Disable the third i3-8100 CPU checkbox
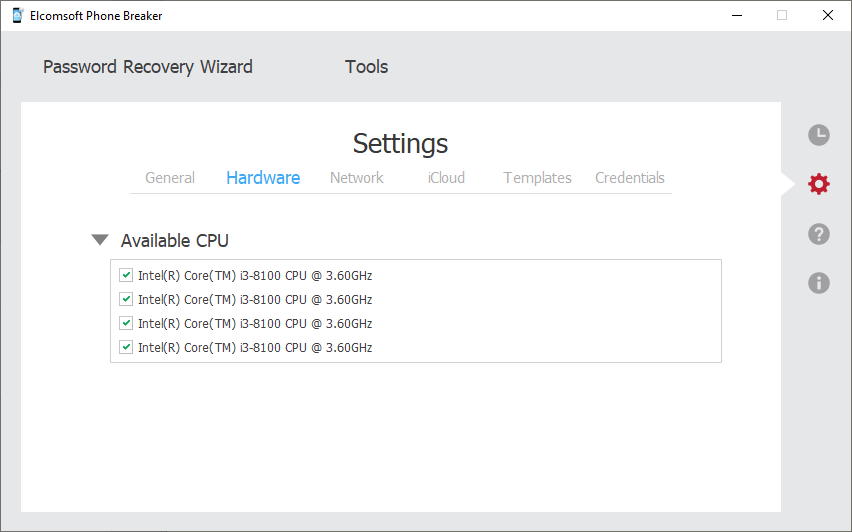 [126, 323]
